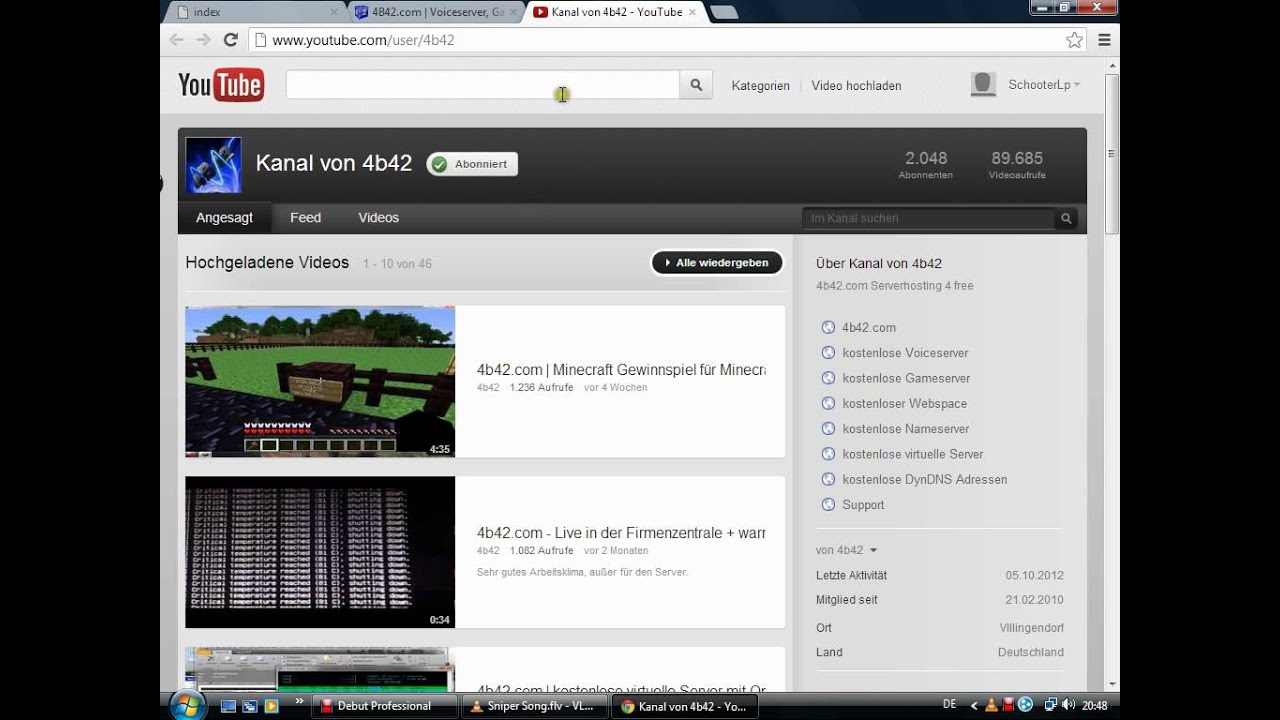Click the magnifier in channel search box
Screen dimensions: 1280x720
click(x=1066, y=218)
